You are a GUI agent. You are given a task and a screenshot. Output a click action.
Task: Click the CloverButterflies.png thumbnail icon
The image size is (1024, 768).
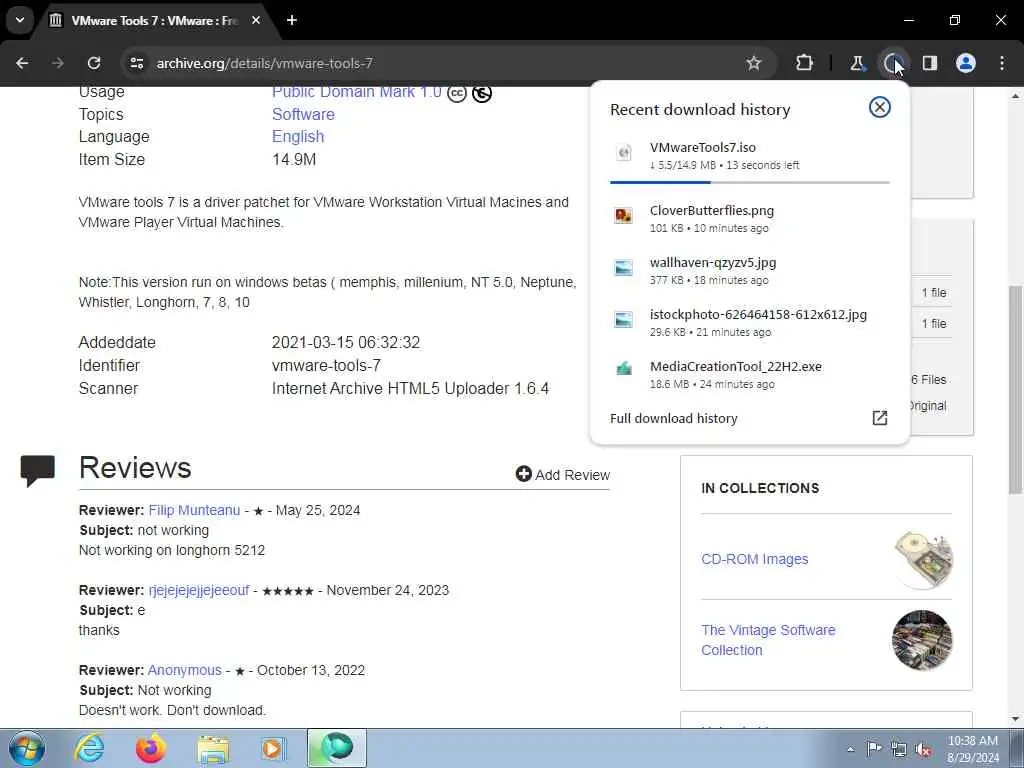[x=624, y=215]
